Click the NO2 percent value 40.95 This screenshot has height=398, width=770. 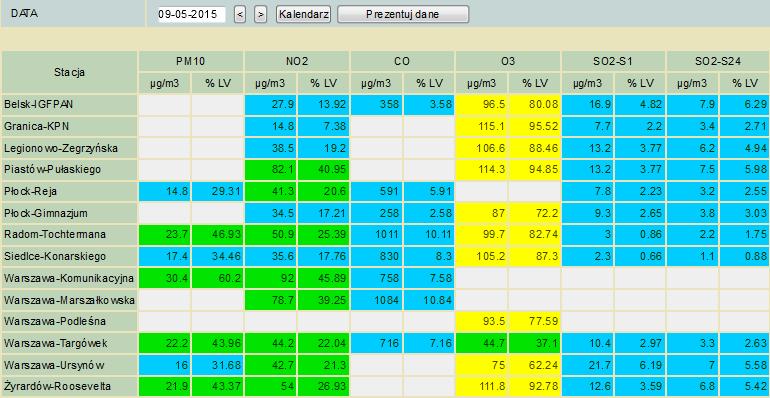click(x=324, y=170)
